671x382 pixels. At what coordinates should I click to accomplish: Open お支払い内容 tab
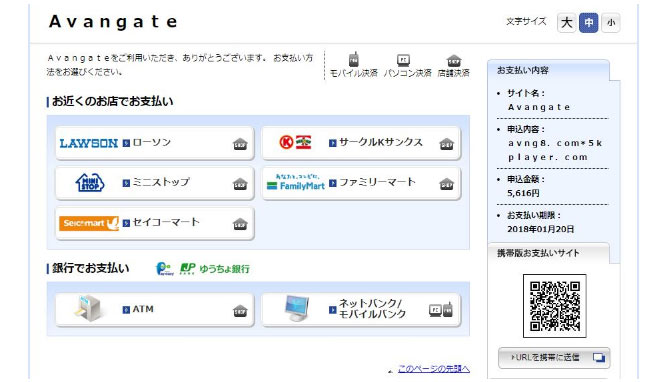click(x=548, y=71)
